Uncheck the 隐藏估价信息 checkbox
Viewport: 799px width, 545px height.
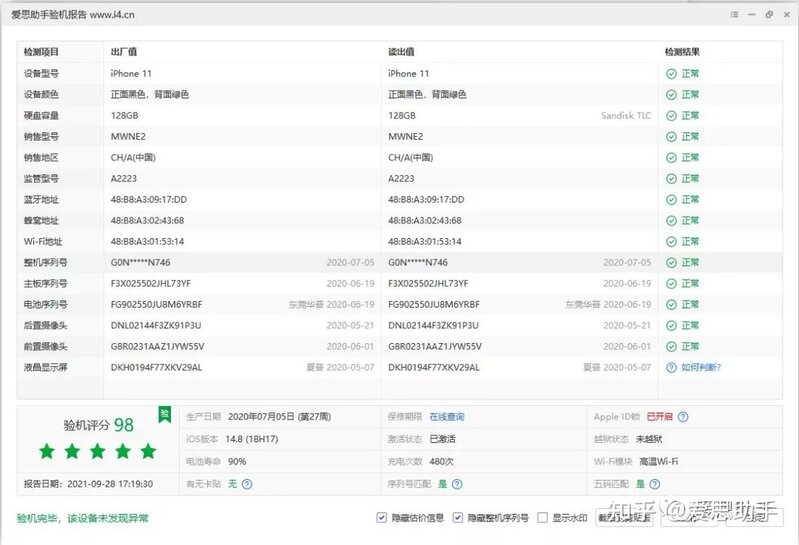[382, 518]
